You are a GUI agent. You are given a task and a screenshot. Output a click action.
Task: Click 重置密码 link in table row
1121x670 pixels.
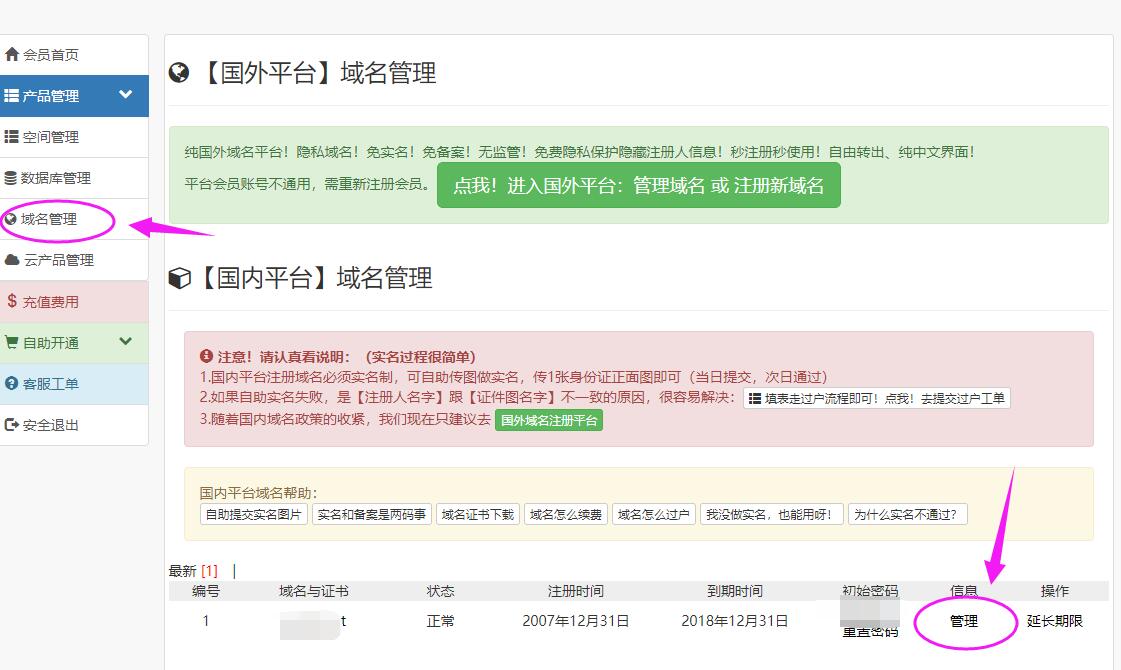point(869,632)
